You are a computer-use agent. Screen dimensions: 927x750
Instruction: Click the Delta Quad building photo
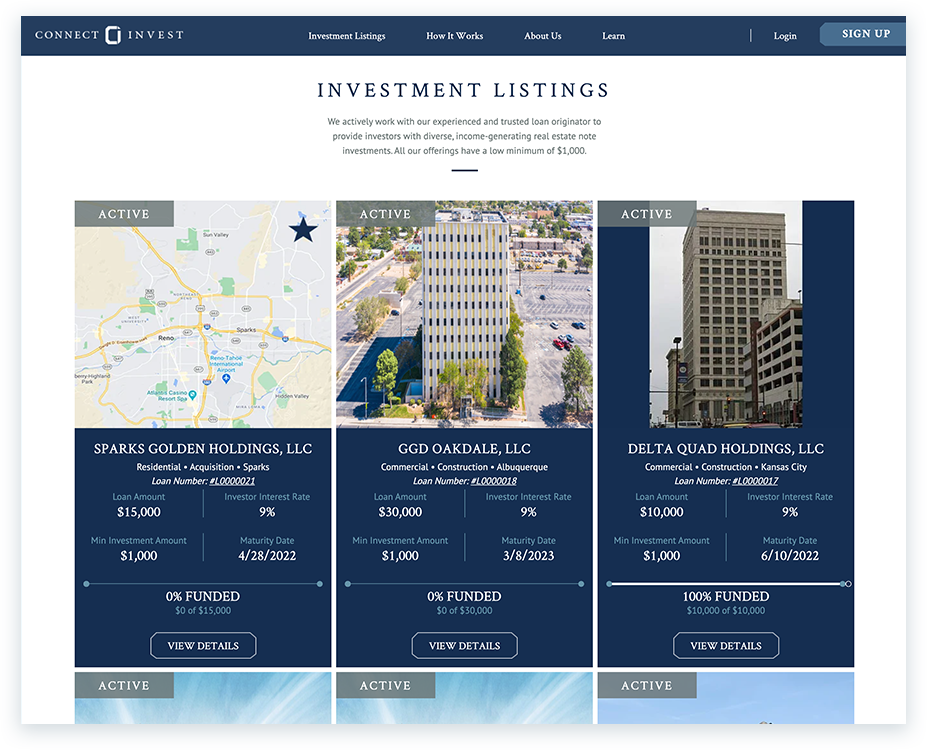(725, 315)
